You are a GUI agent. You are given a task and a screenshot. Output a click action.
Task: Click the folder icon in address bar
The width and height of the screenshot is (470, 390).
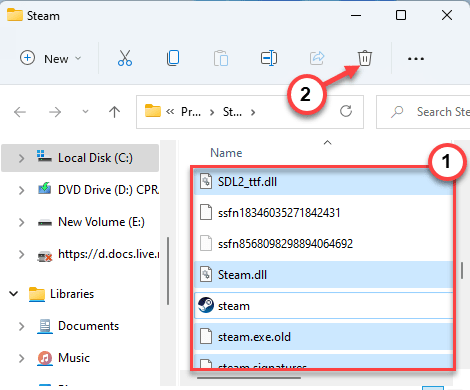(153, 111)
